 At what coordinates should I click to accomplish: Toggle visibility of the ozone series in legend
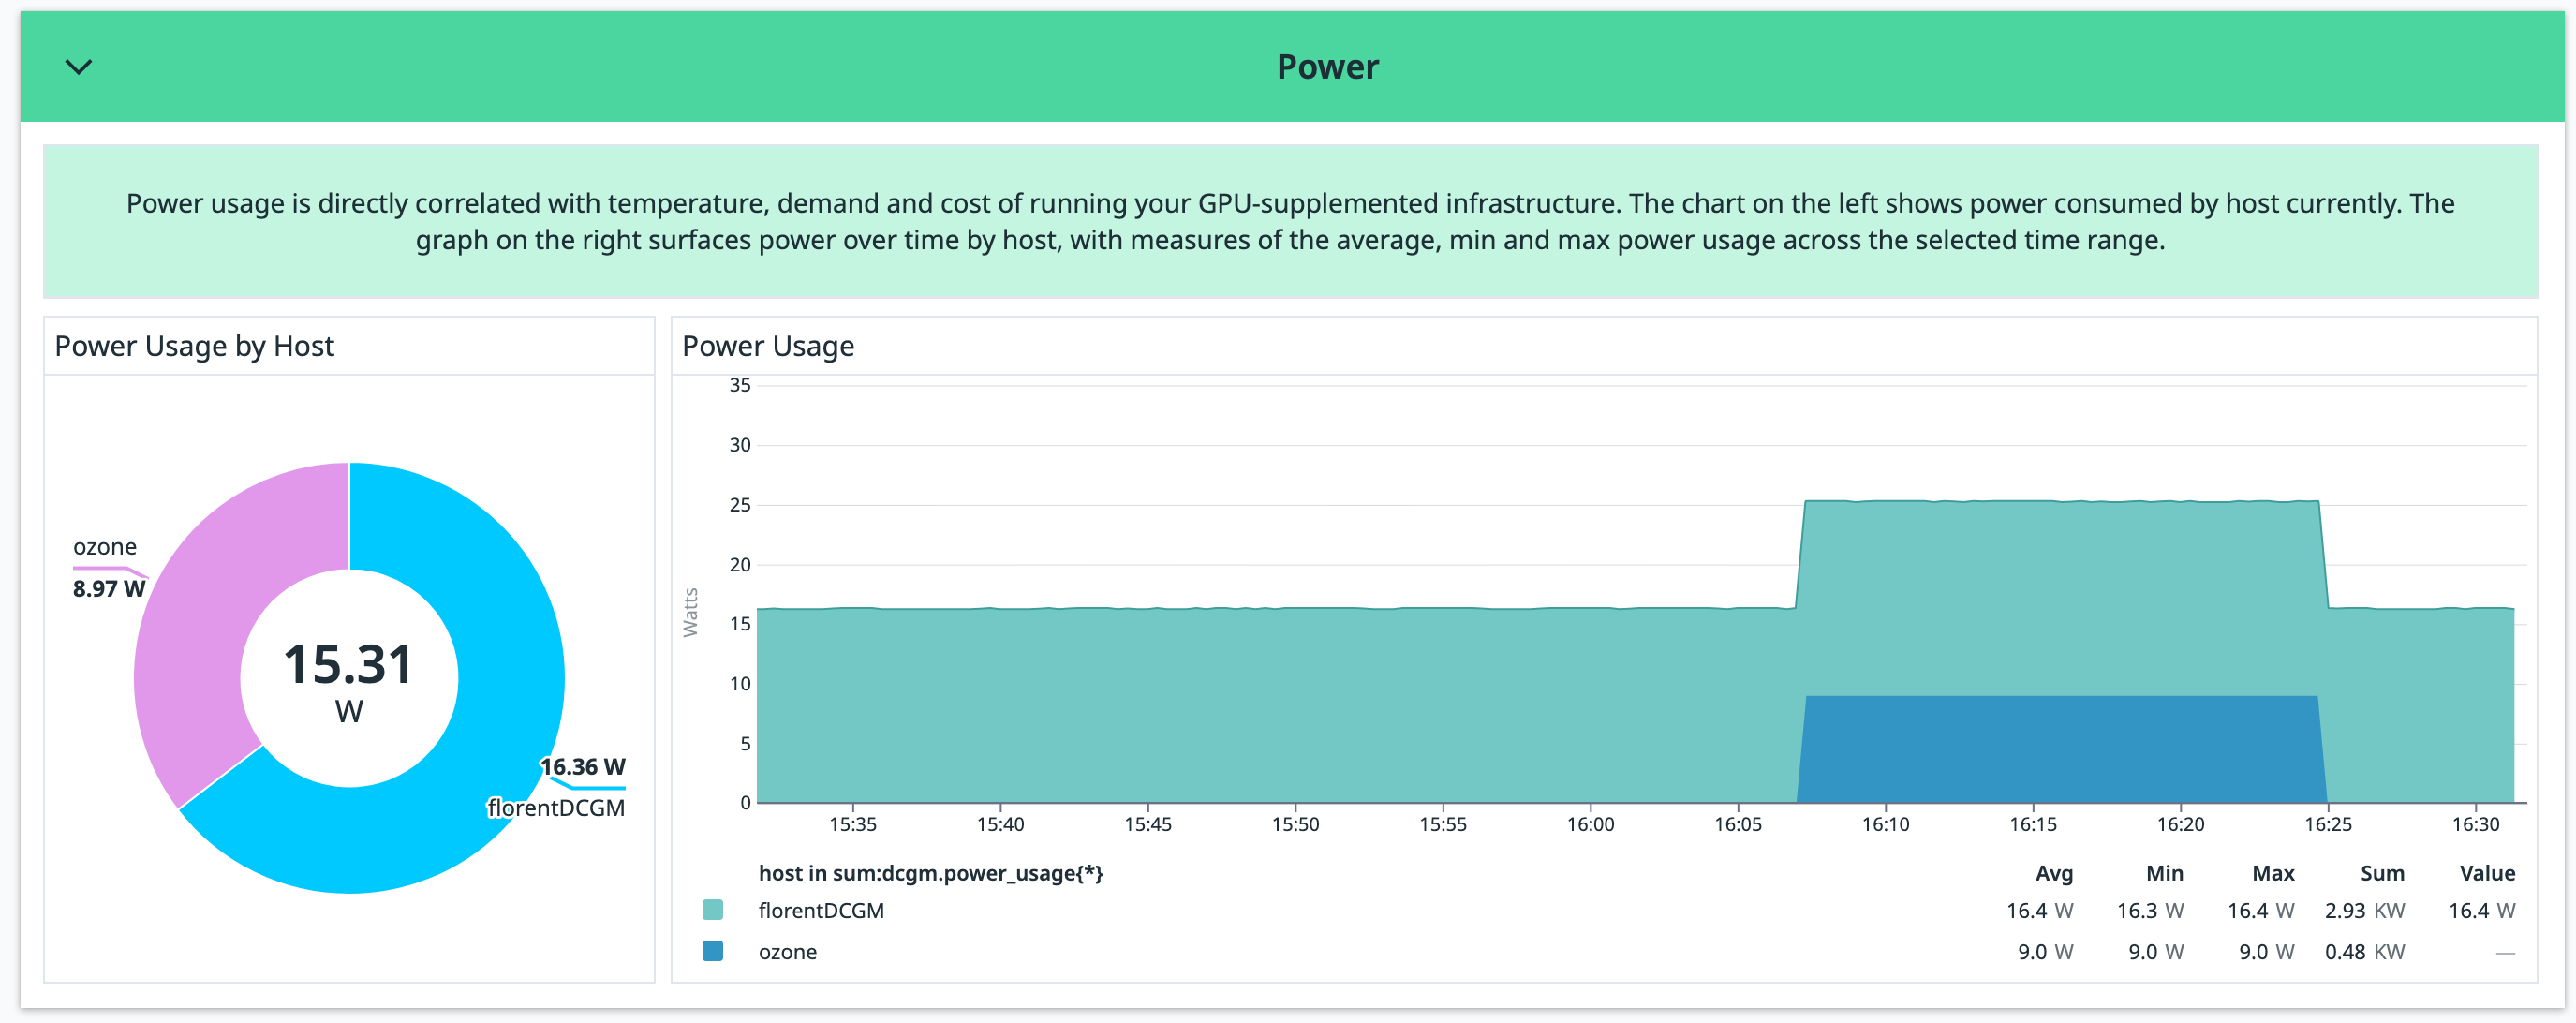tap(789, 951)
